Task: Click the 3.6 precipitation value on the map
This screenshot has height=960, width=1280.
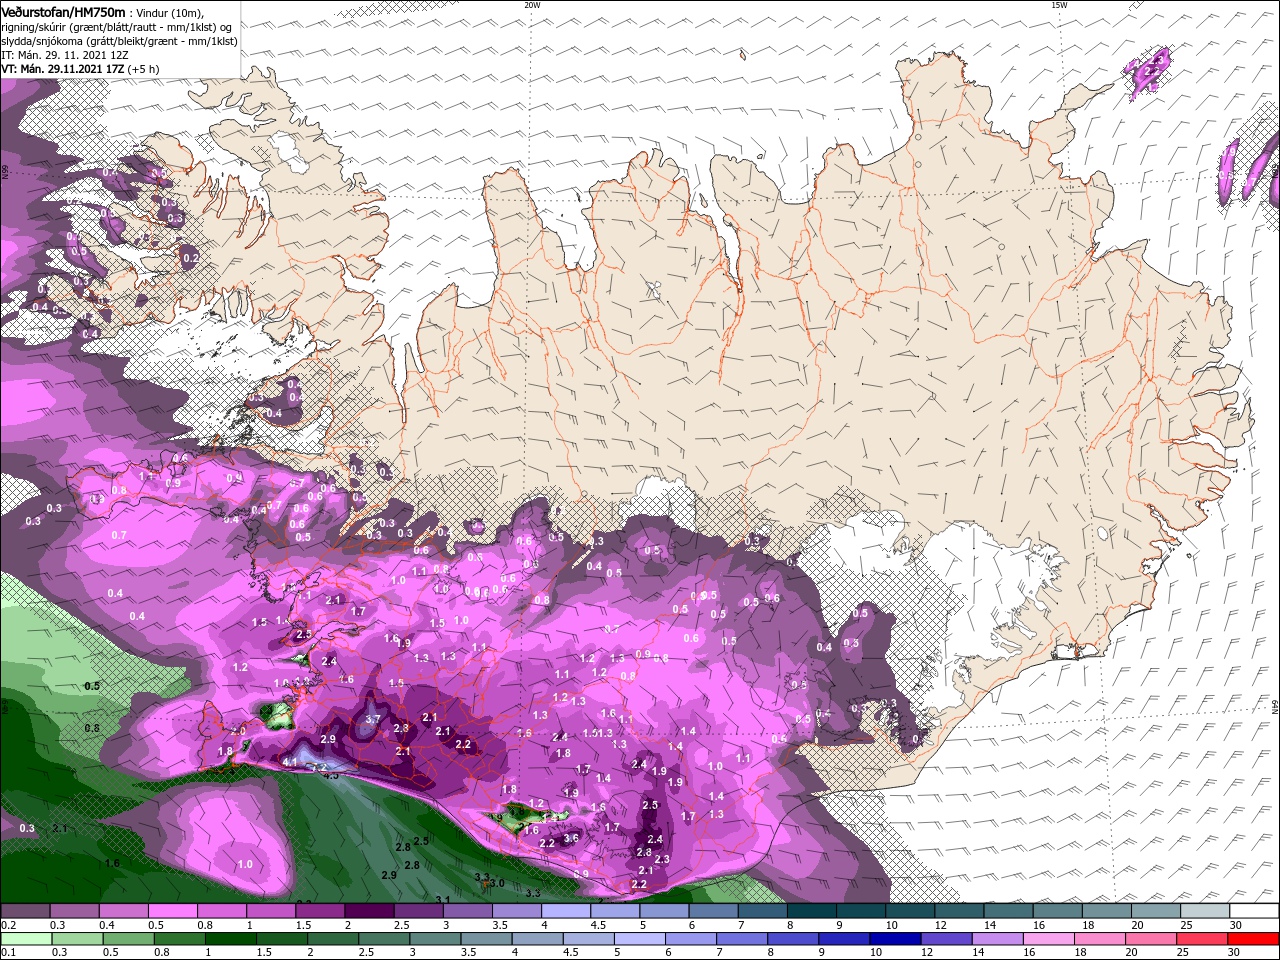Action: point(571,838)
